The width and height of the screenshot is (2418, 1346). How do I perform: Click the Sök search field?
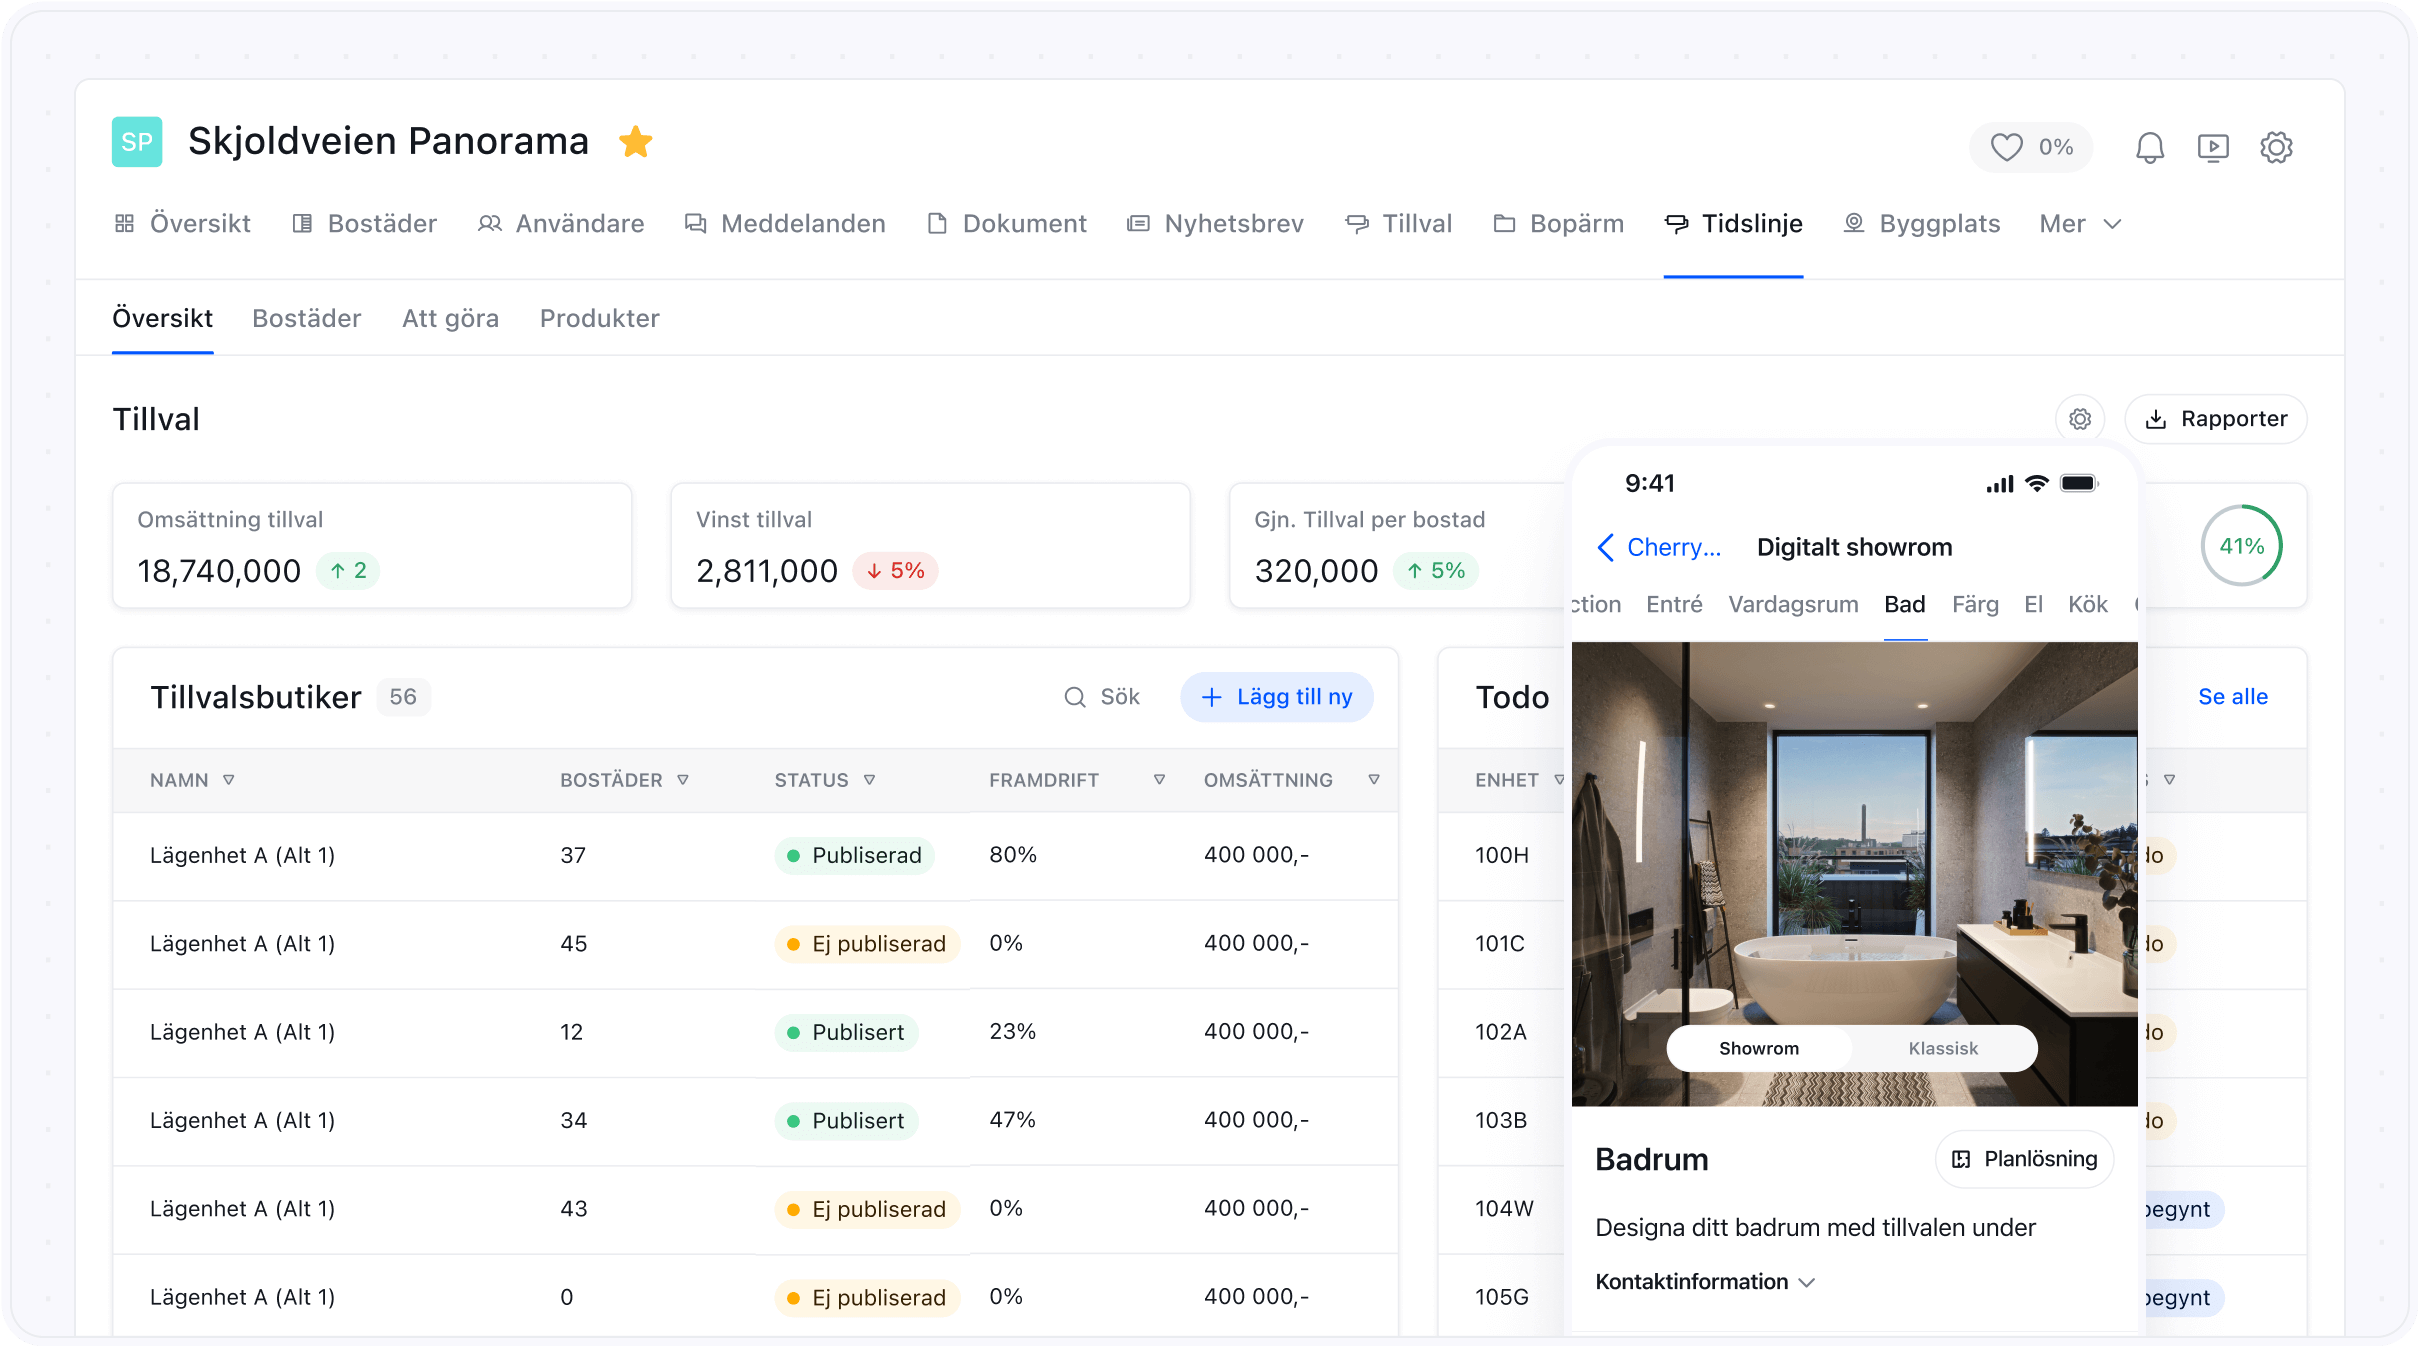1103,697
